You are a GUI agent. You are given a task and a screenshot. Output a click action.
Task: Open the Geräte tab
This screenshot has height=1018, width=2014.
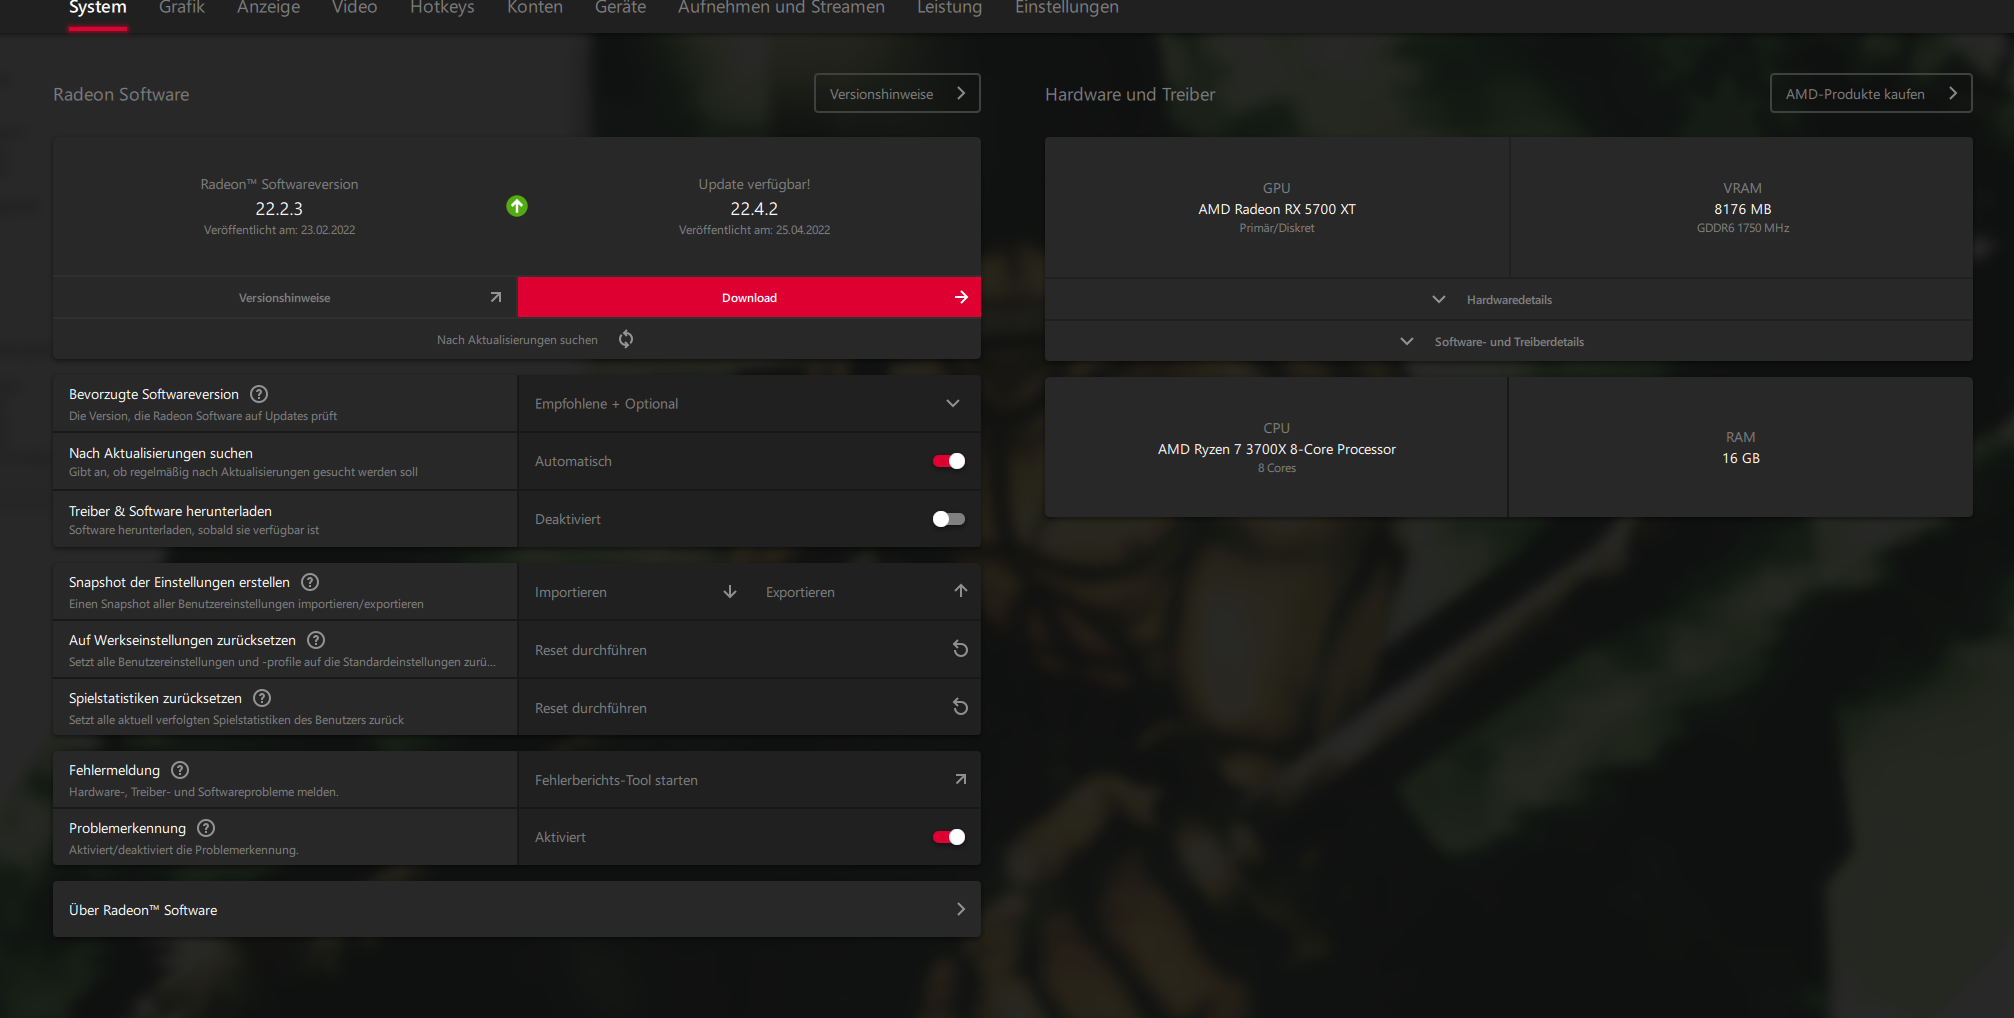tap(621, 8)
